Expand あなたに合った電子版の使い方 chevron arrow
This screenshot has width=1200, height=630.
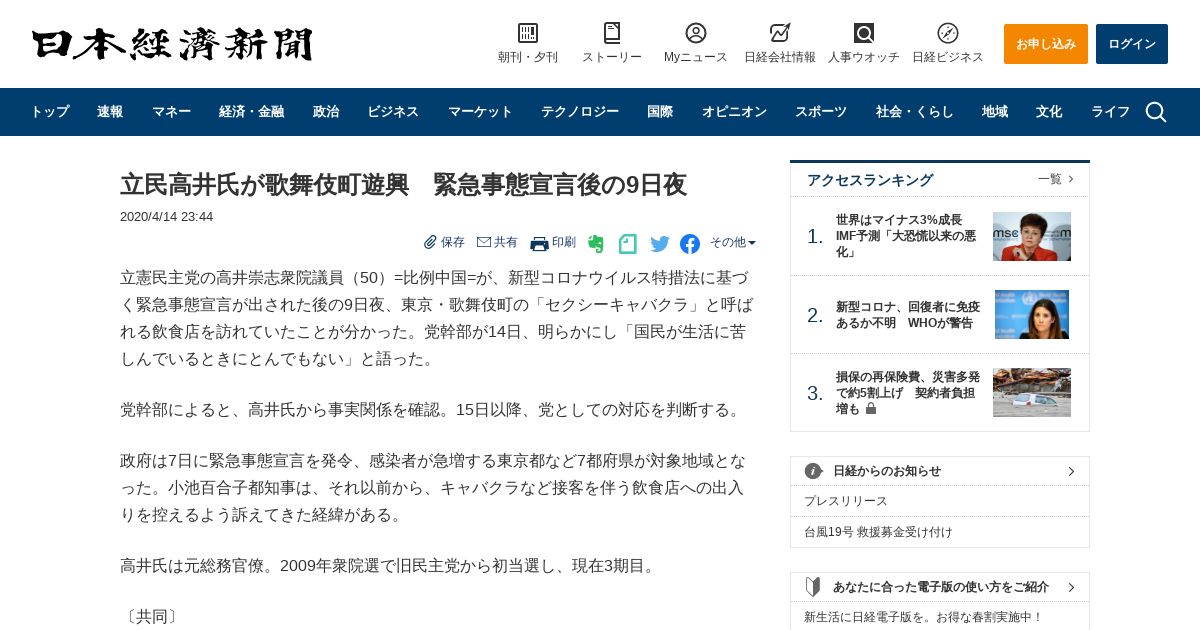point(1071,587)
